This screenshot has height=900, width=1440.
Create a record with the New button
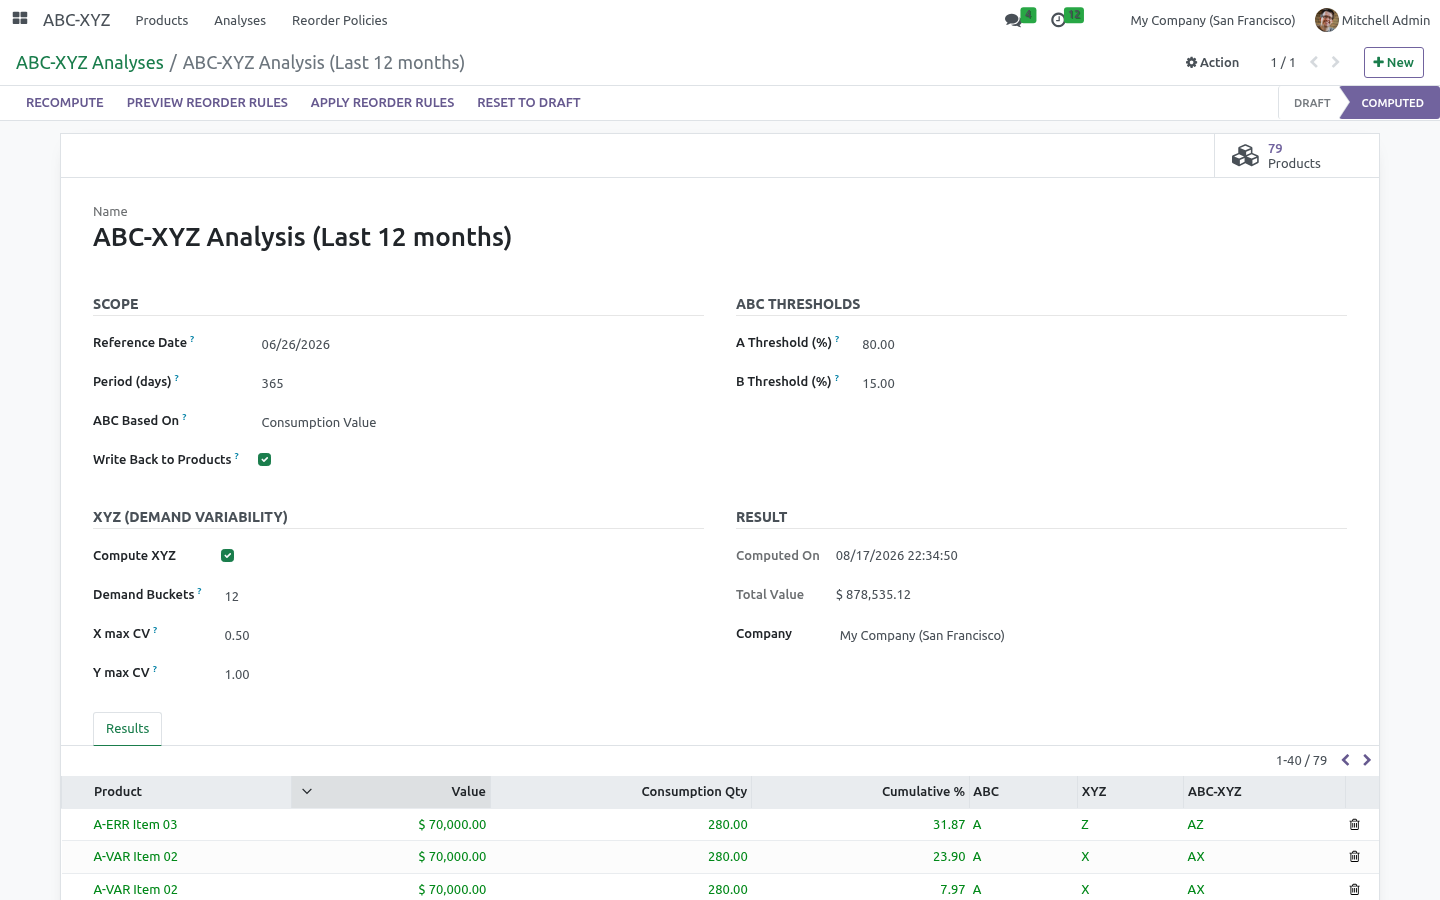(1393, 62)
